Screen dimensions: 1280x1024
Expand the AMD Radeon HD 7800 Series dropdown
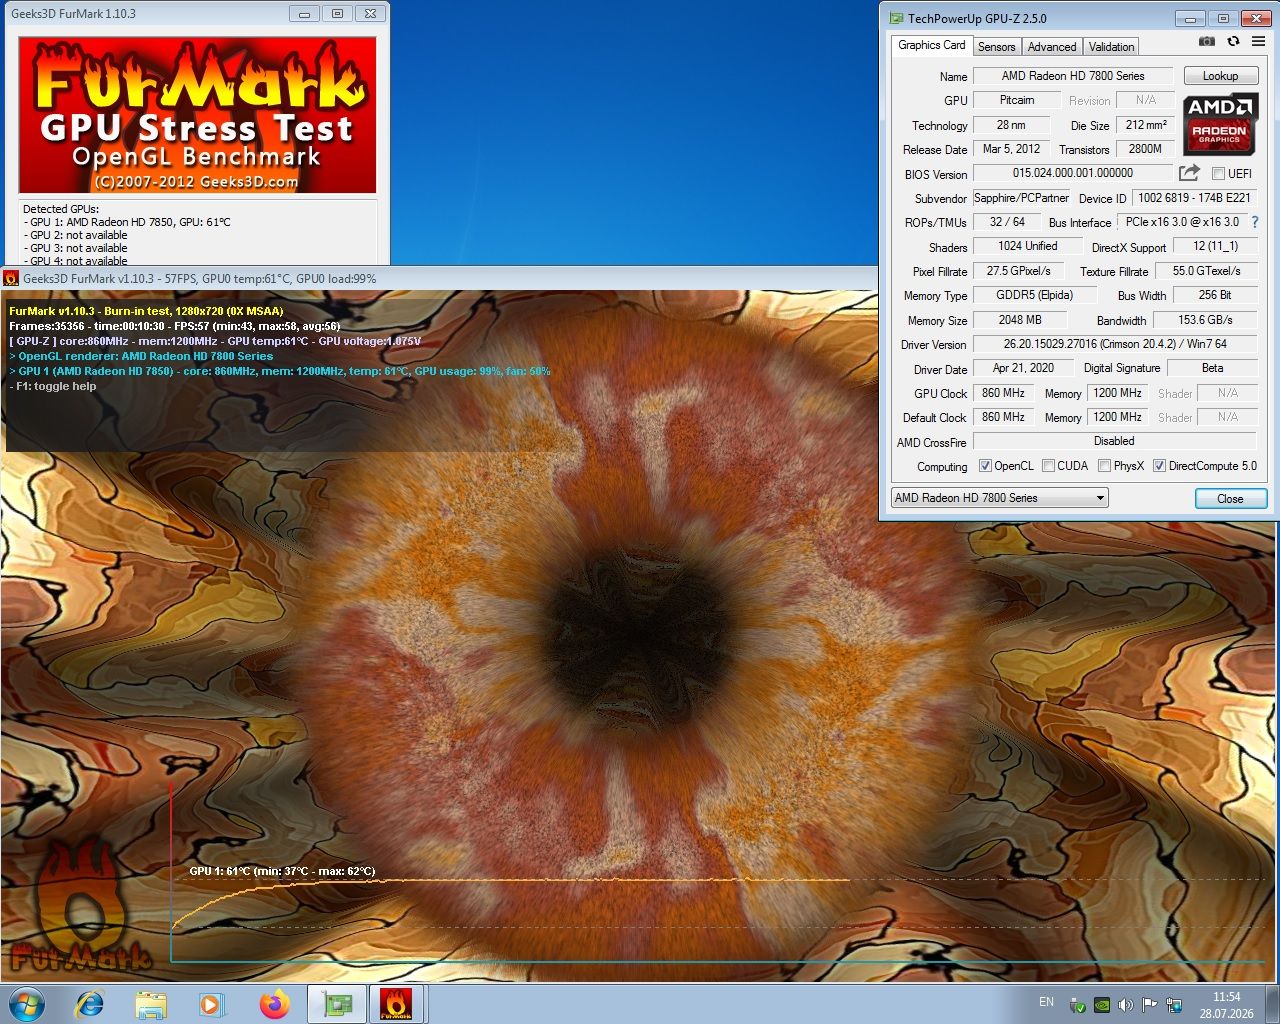tap(1000, 498)
